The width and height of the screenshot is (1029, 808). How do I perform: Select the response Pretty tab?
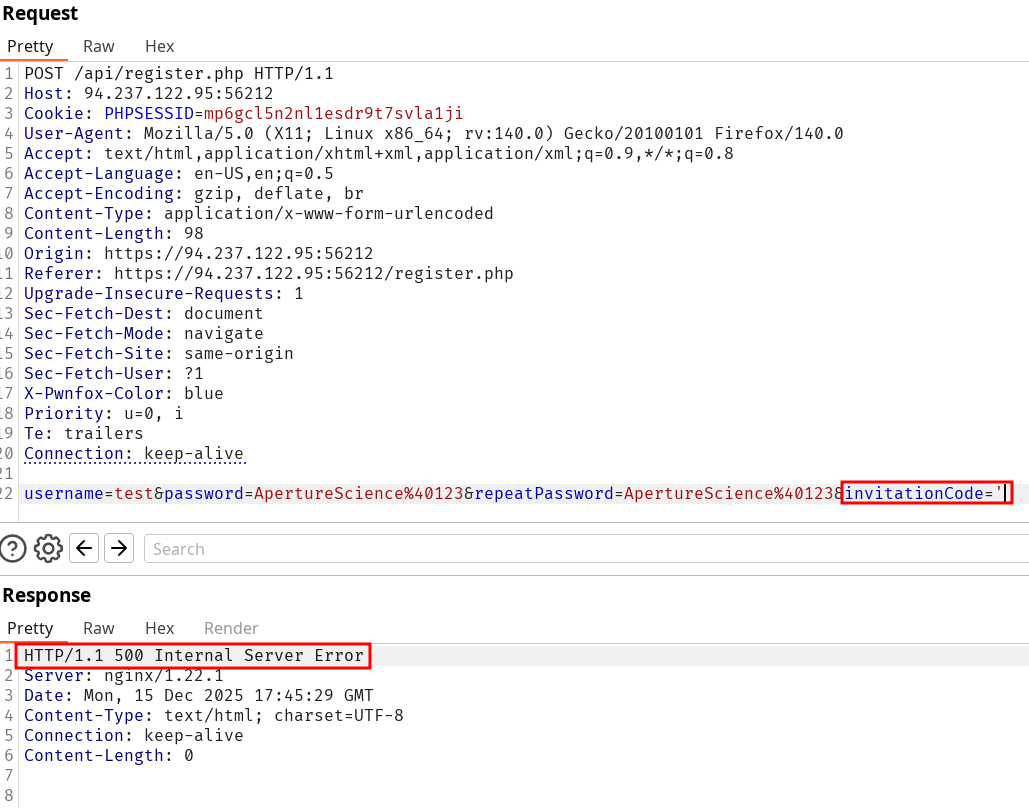30,628
